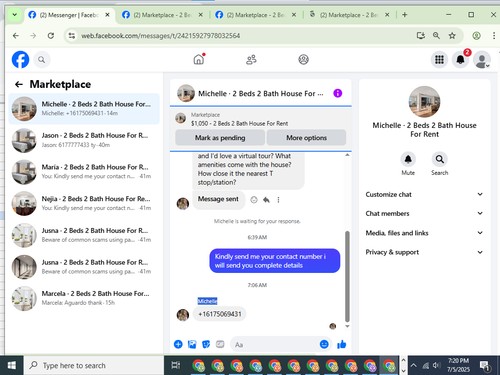Open the Facebook menu grid icon
The image size is (500, 375).
(x=439, y=60)
